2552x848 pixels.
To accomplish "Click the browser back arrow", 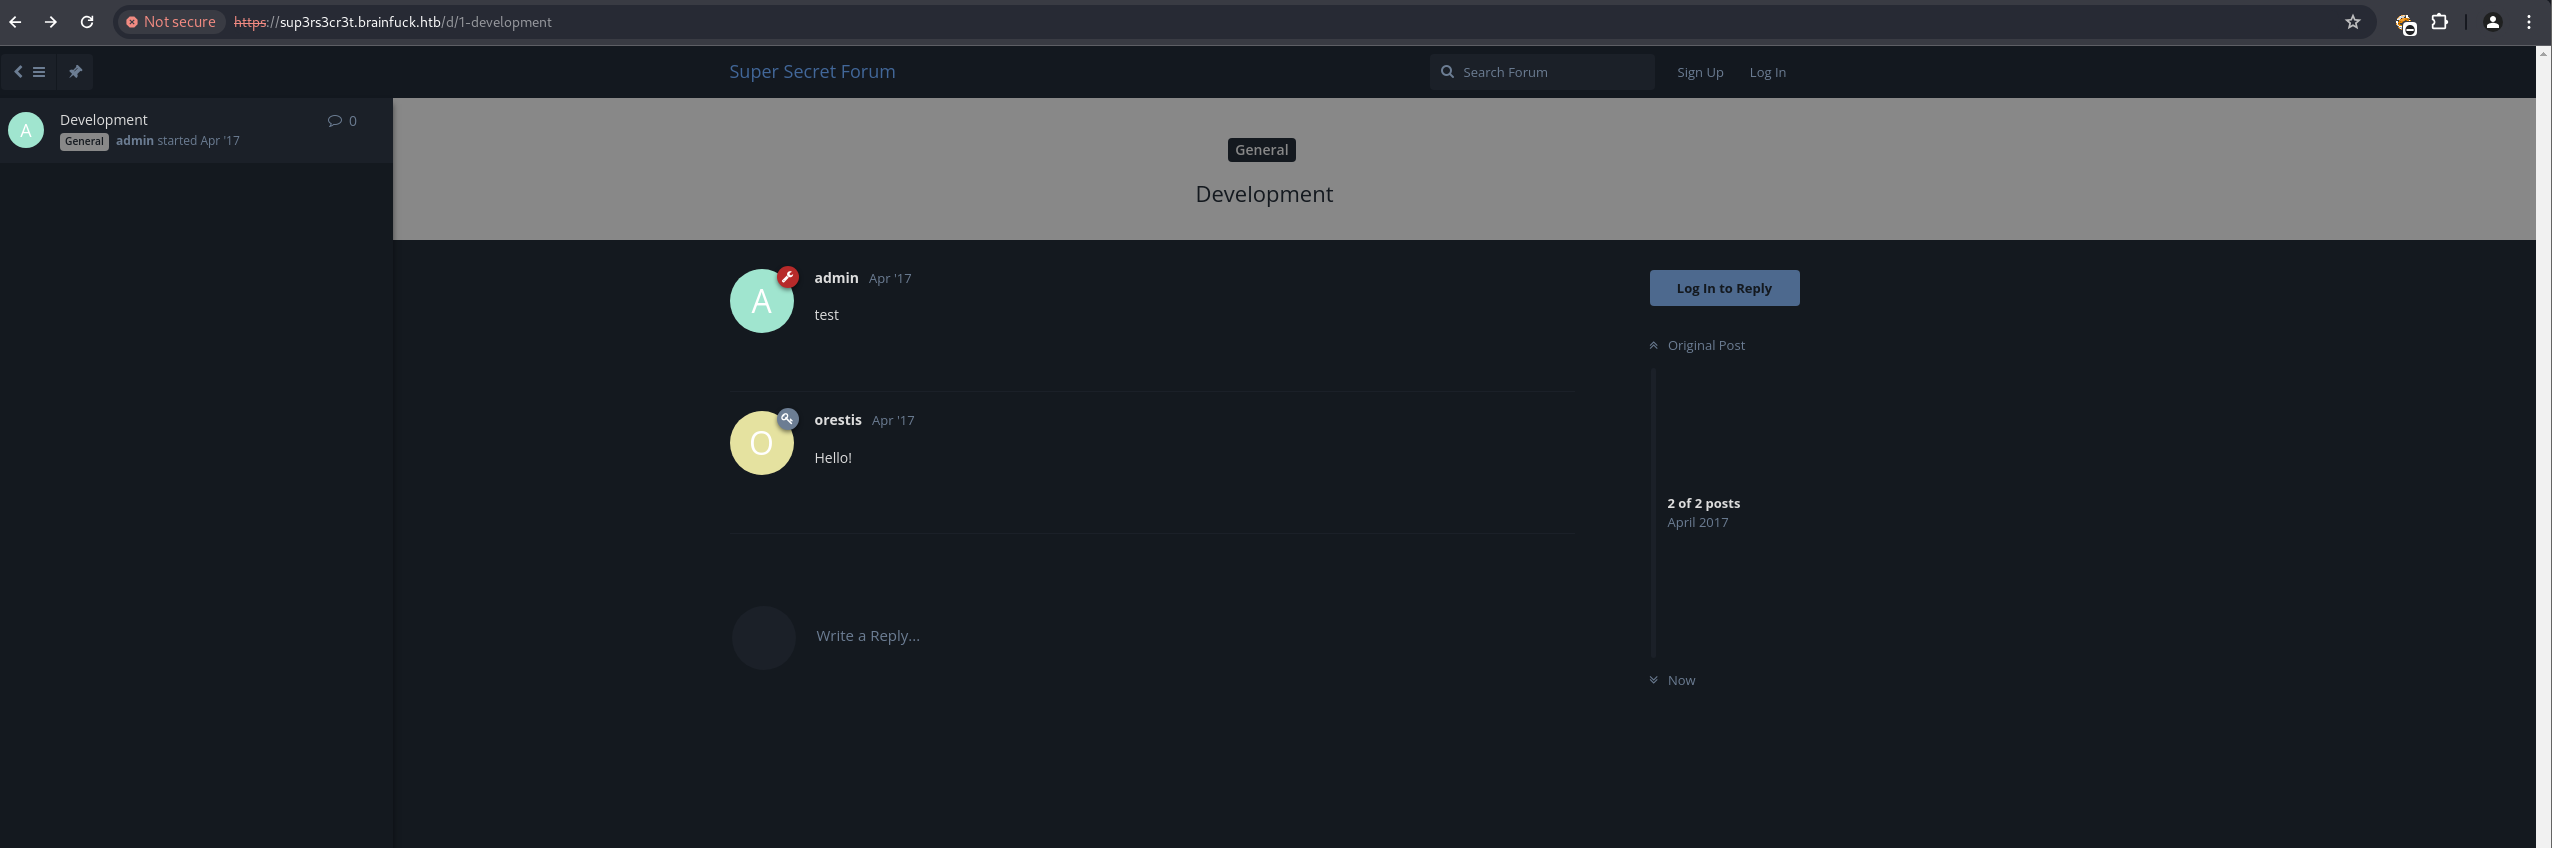I will 15,22.
